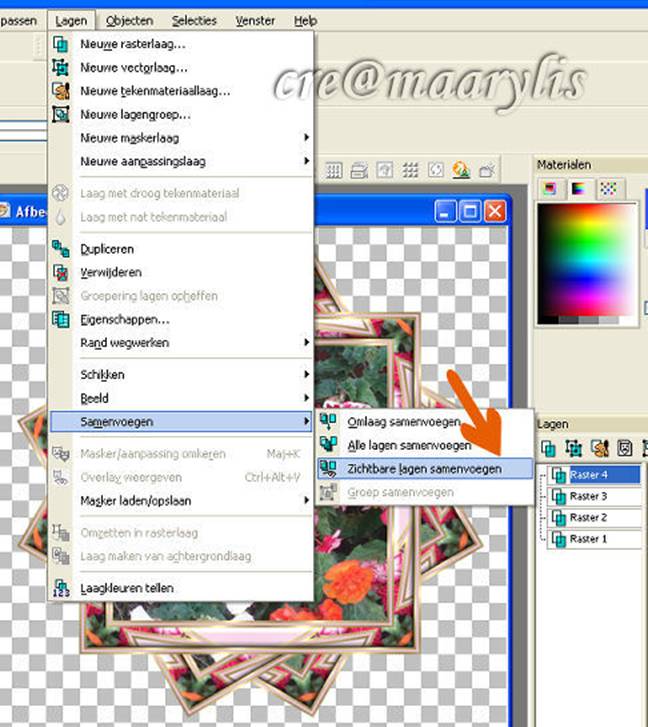Viewport: 648px width, 727px height.
Task: Select the Raster 2 layer
Action: coord(595,517)
